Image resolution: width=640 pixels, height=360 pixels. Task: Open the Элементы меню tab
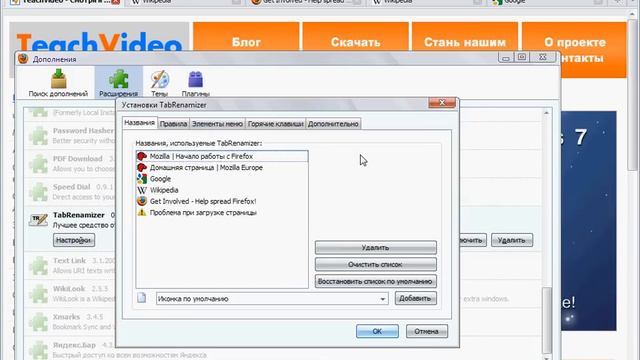coord(218,124)
